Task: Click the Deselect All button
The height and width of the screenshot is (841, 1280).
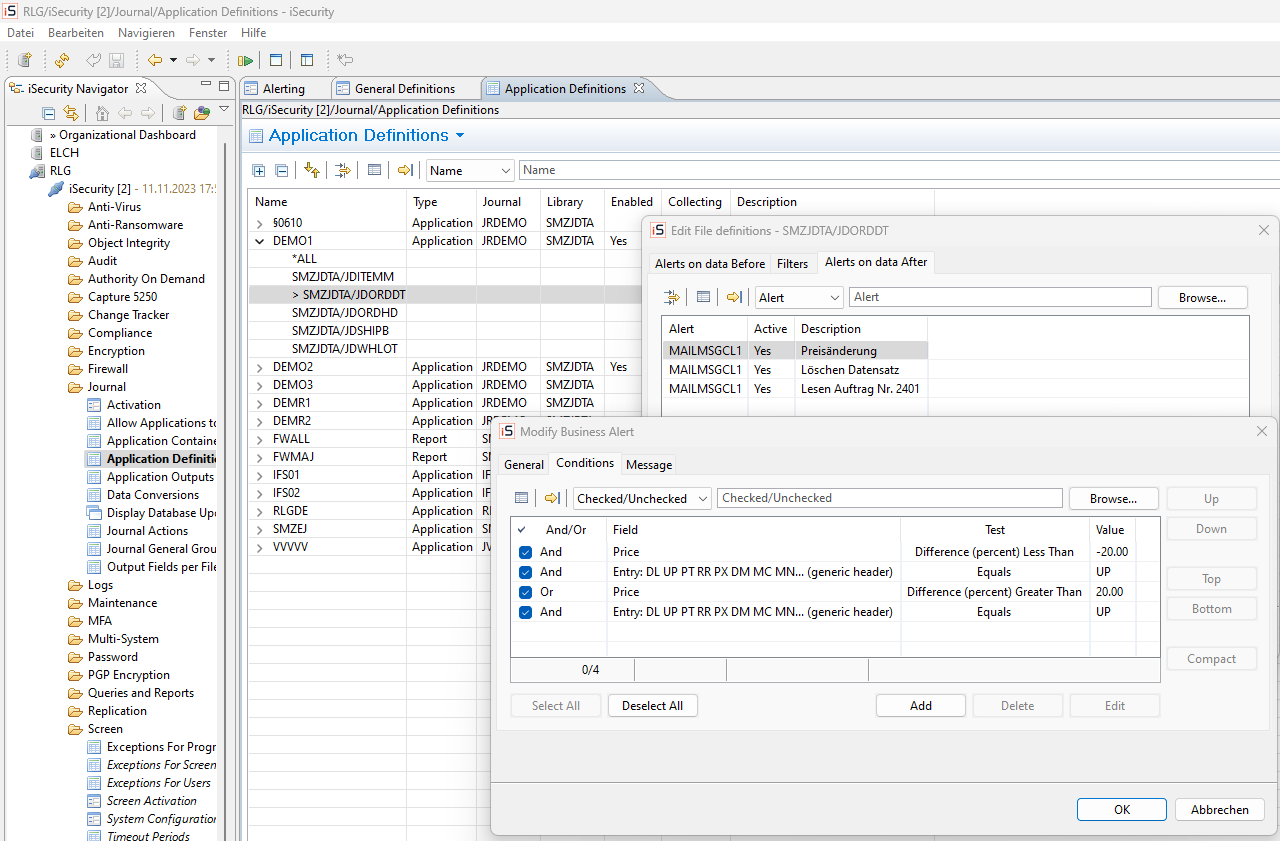Action: tap(652, 706)
